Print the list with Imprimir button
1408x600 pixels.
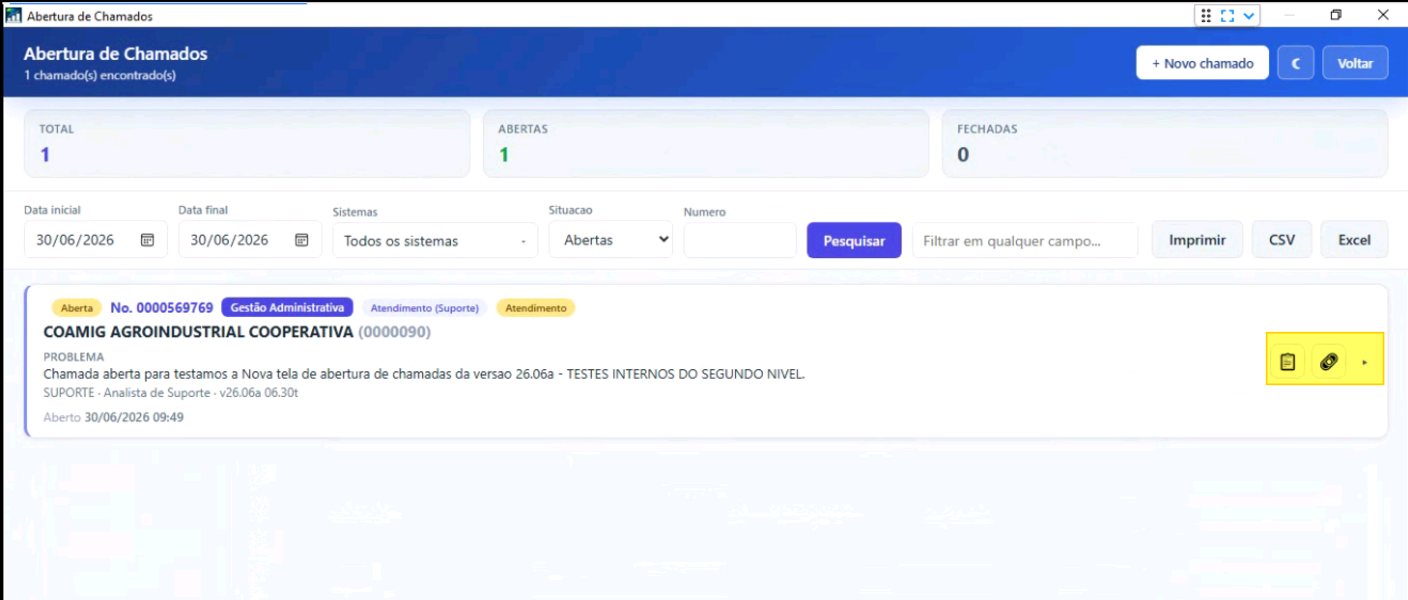click(x=1197, y=240)
